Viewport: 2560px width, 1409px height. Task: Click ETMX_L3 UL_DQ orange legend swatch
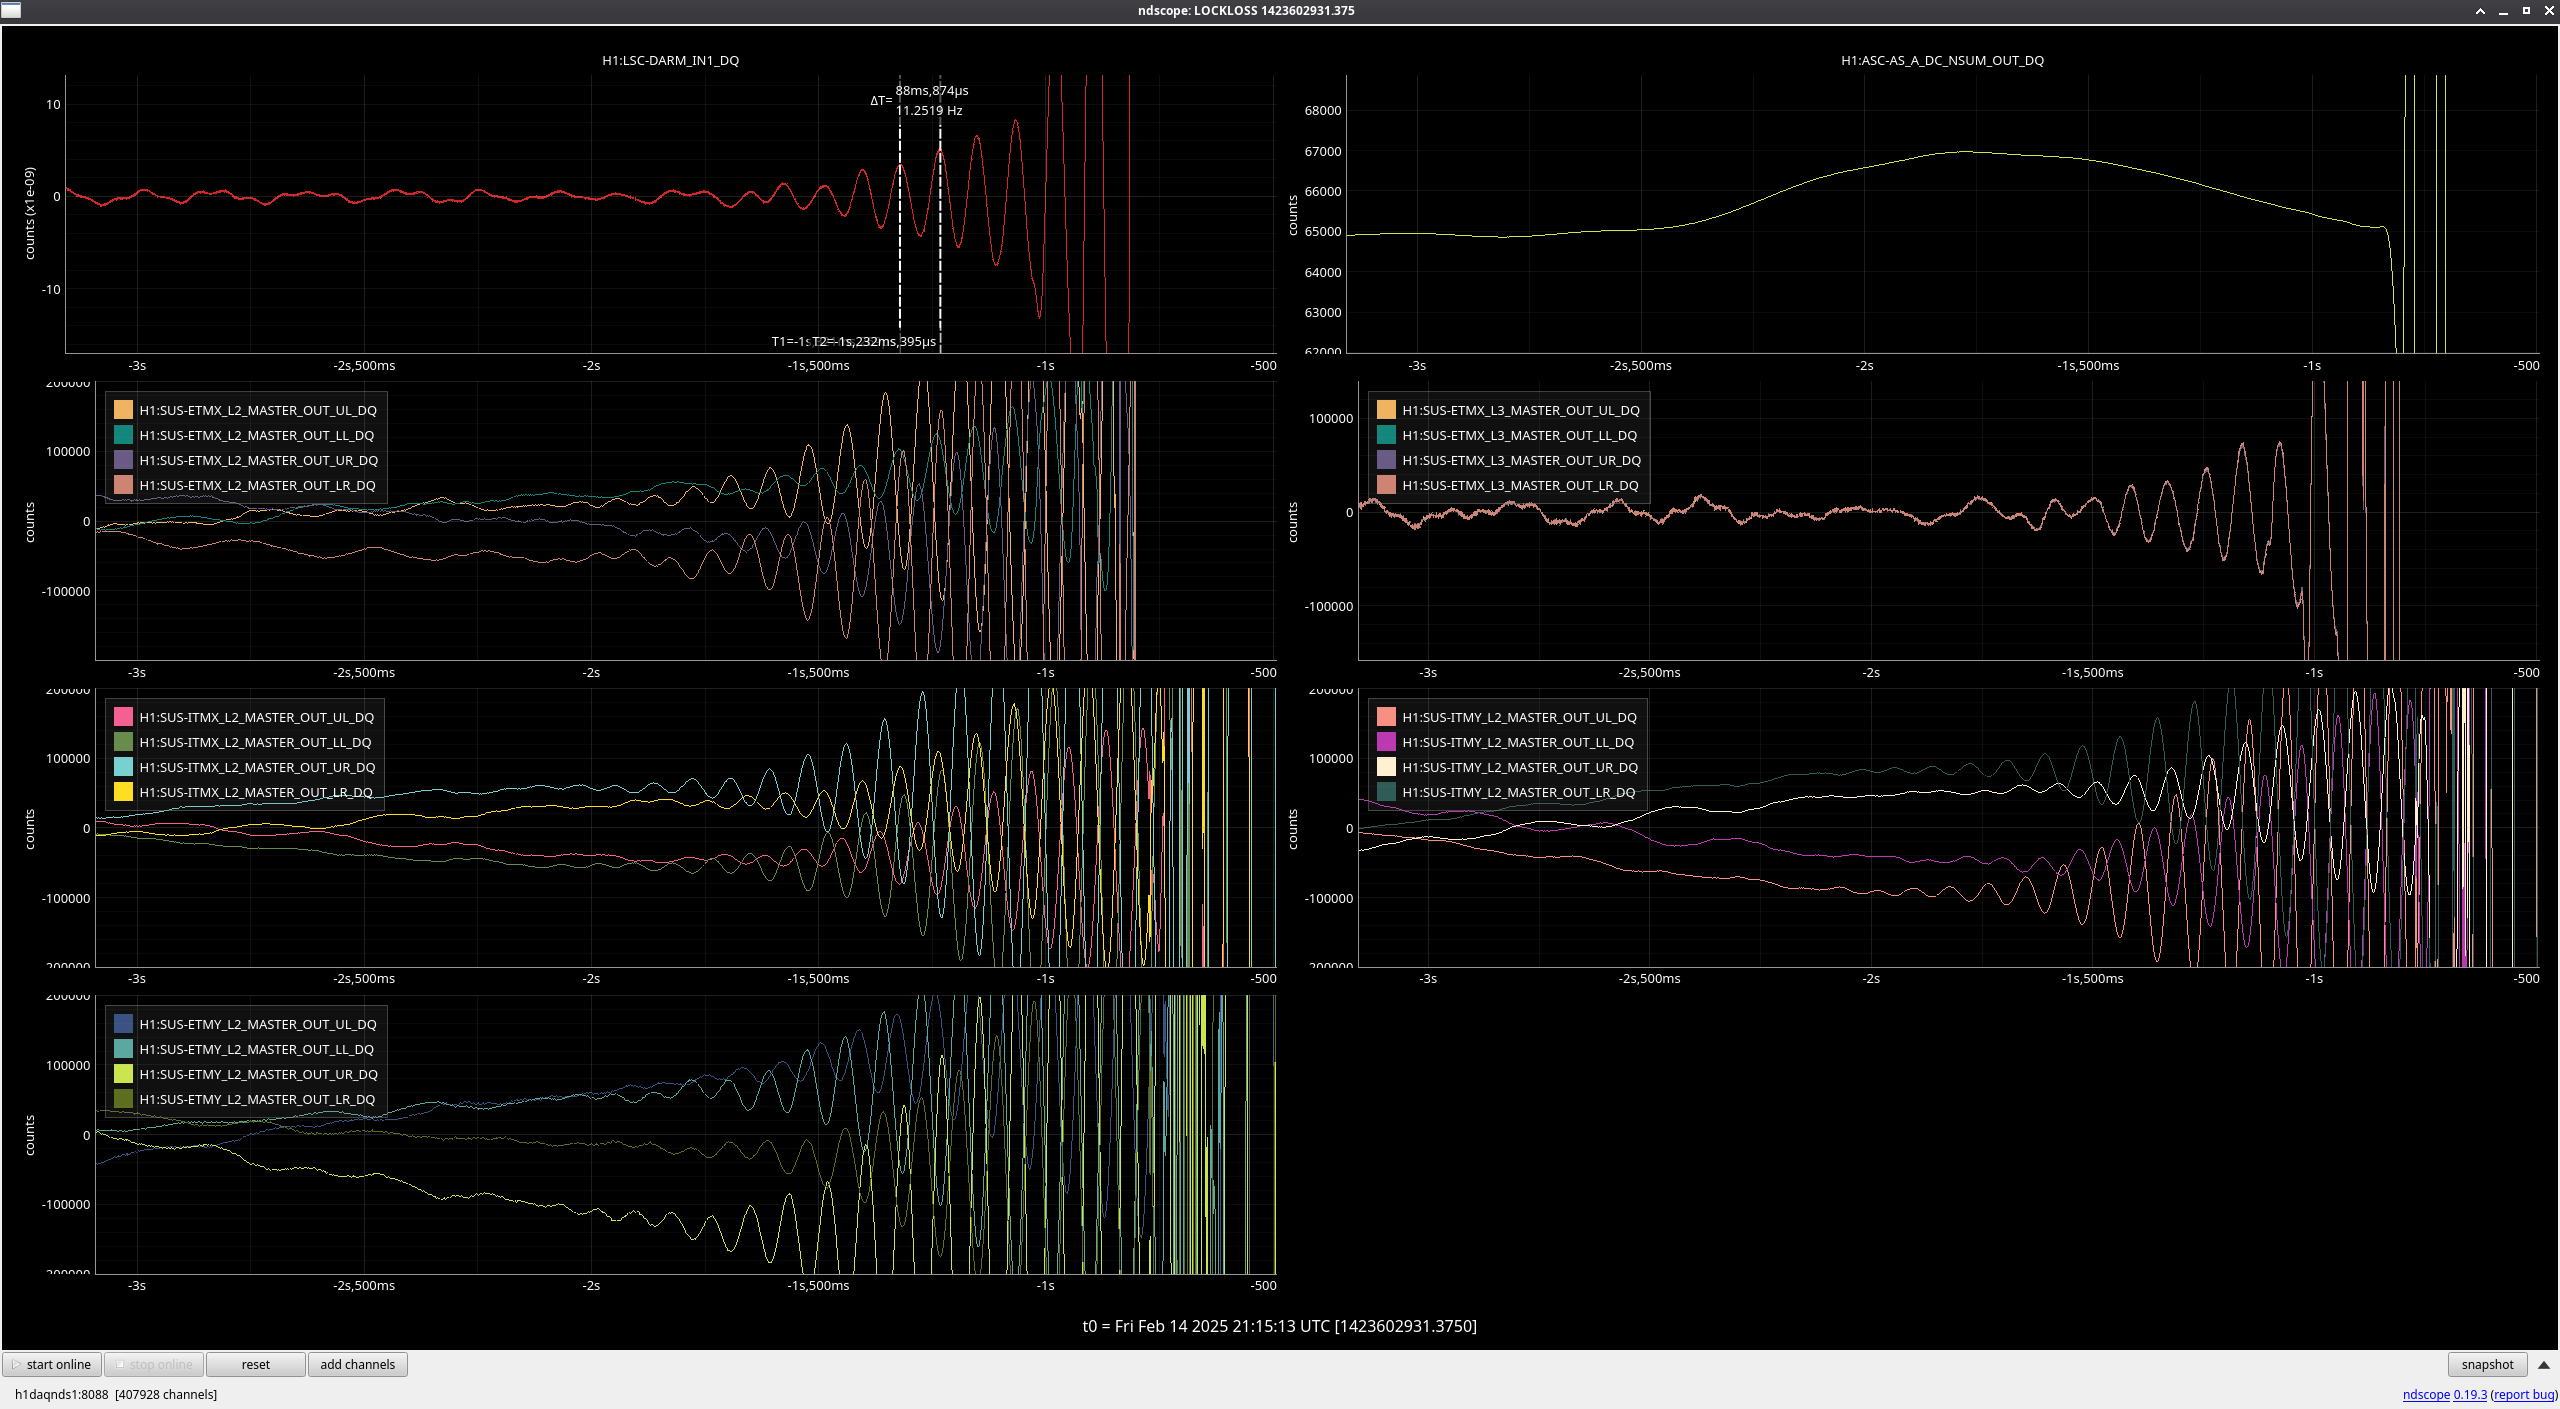[1386, 410]
